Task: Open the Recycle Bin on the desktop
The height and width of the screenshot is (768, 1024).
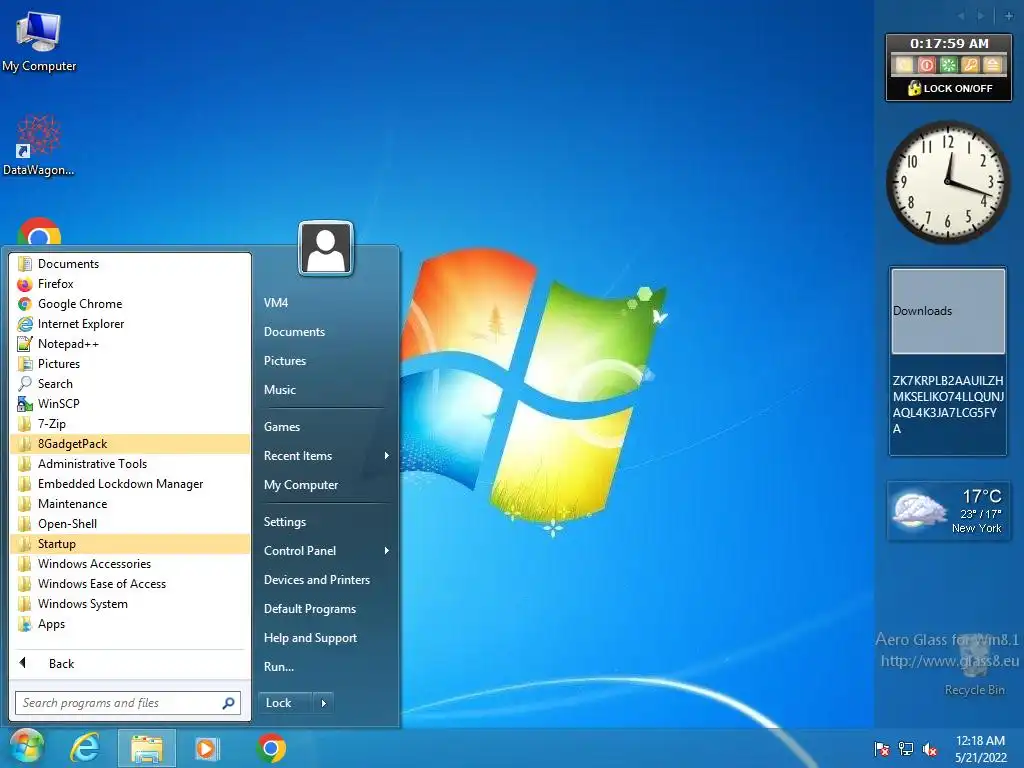Action: click(x=975, y=666)
